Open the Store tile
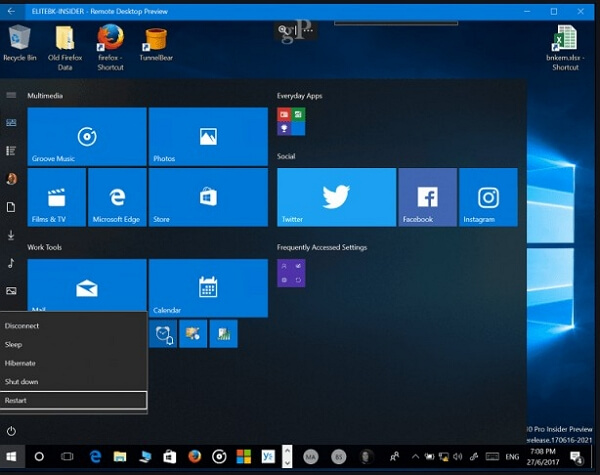Screen dimensions: 600x475 coord(208,197)
